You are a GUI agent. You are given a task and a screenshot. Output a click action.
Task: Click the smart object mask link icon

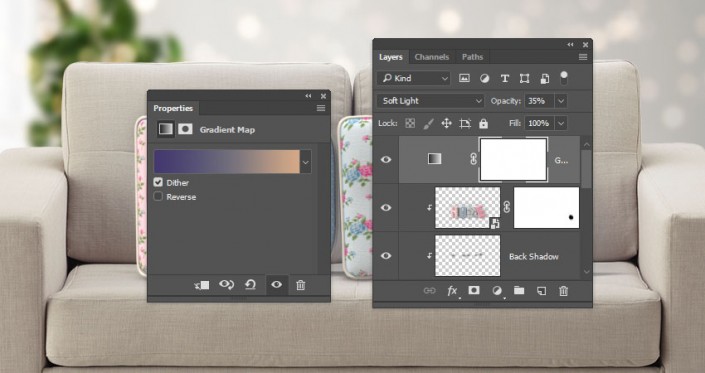(507, 207)
